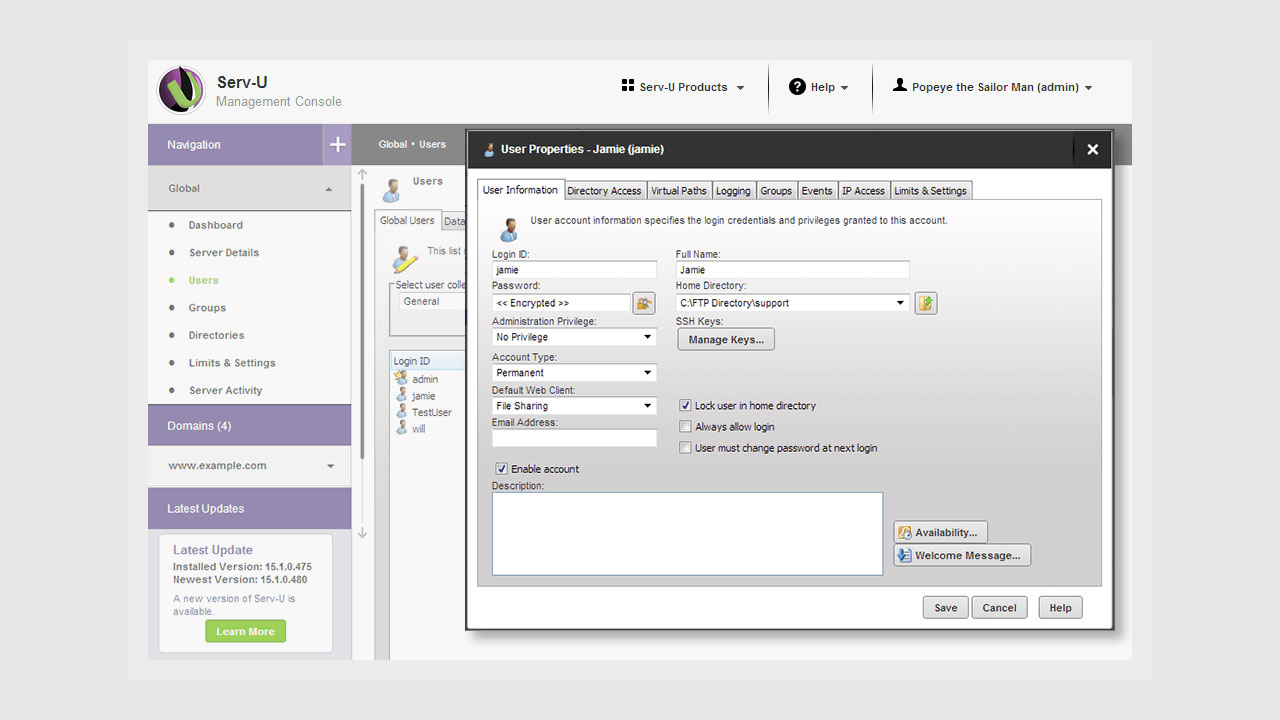
Task: Select the Logging tab
Action: (x=733, y=191)
